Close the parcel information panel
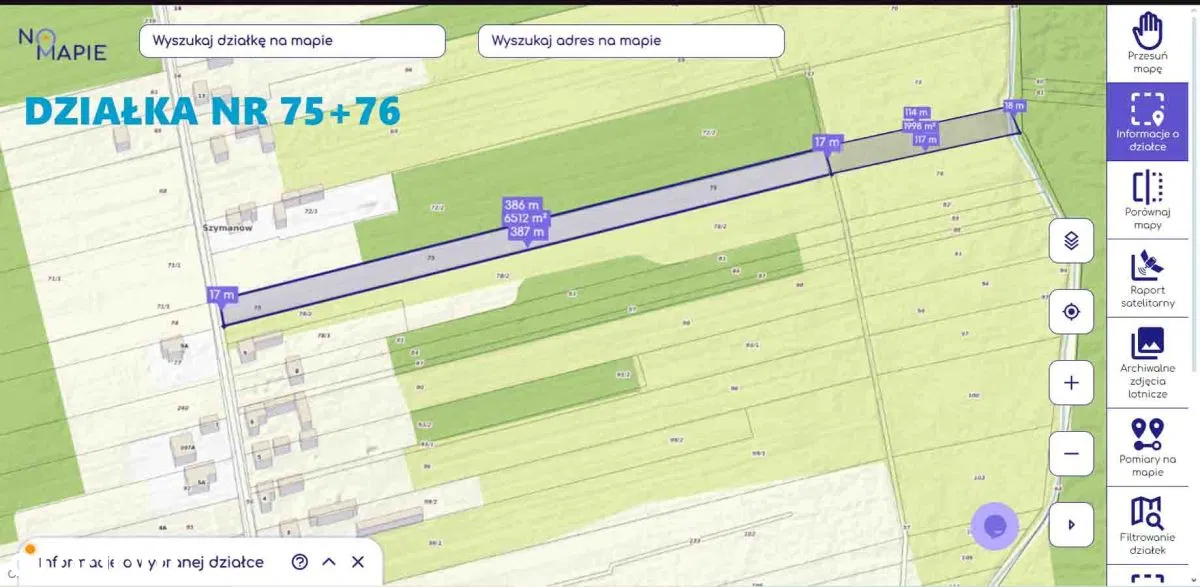Image resolution: width=1200 pixels, height=587 pixels. [x=357, y=562]
